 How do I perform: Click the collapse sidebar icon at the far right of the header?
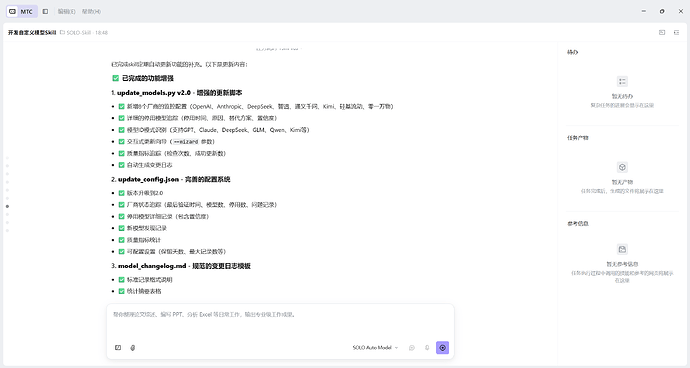coord(676,32)
